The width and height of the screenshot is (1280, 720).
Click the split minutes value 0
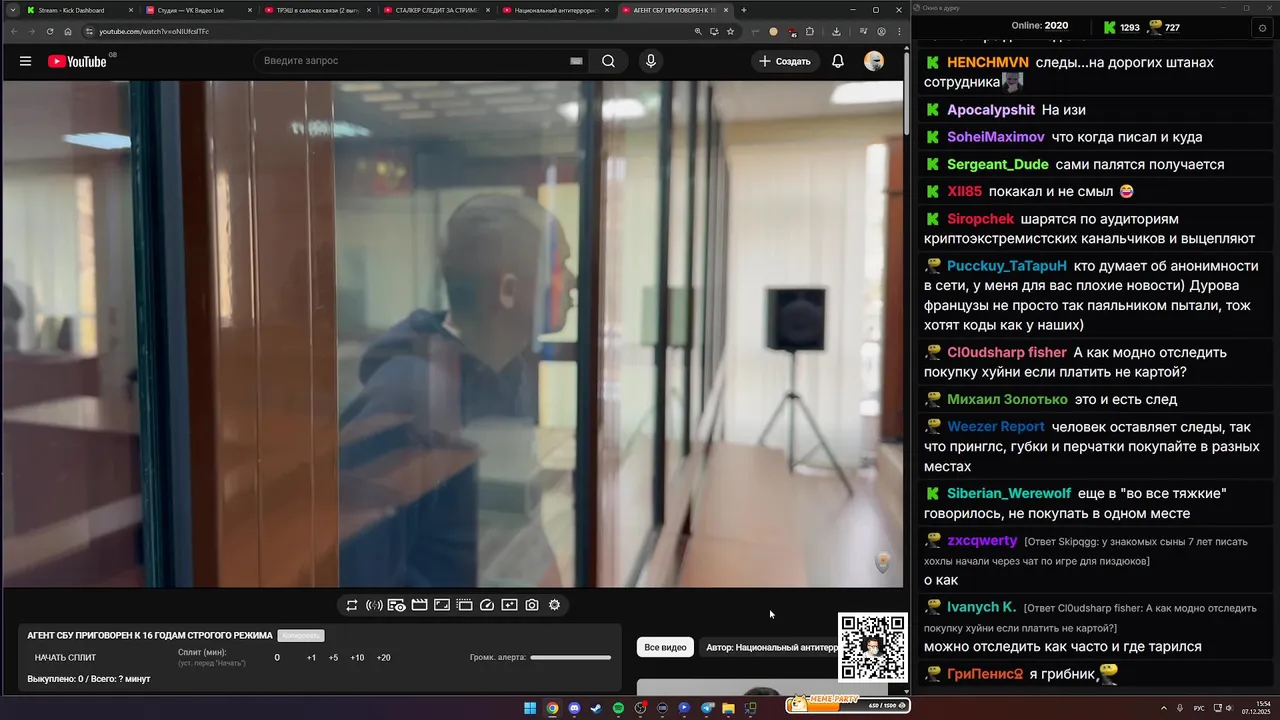click(x=277, y=658)
